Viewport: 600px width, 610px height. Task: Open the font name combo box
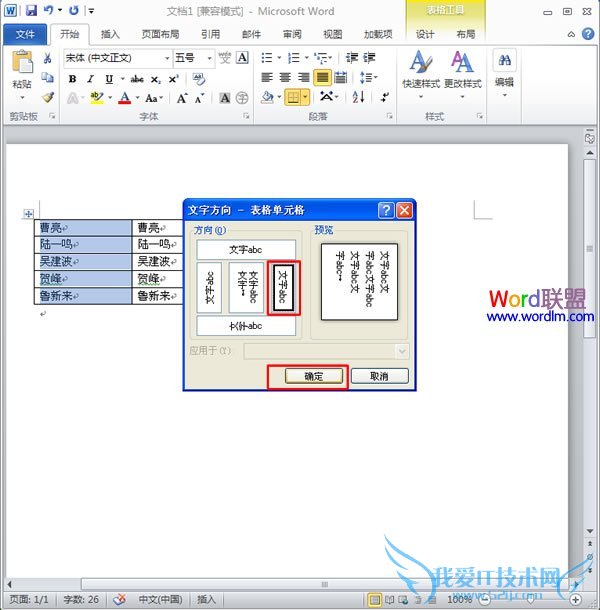[x=117, y=58]
